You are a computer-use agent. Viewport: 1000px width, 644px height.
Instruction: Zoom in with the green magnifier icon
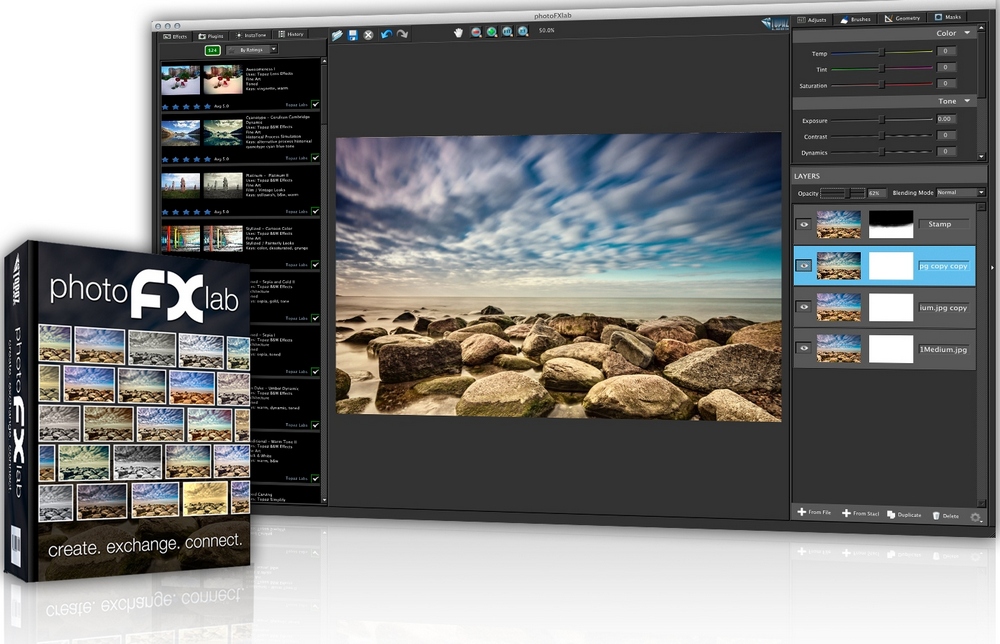coord(492,32)
